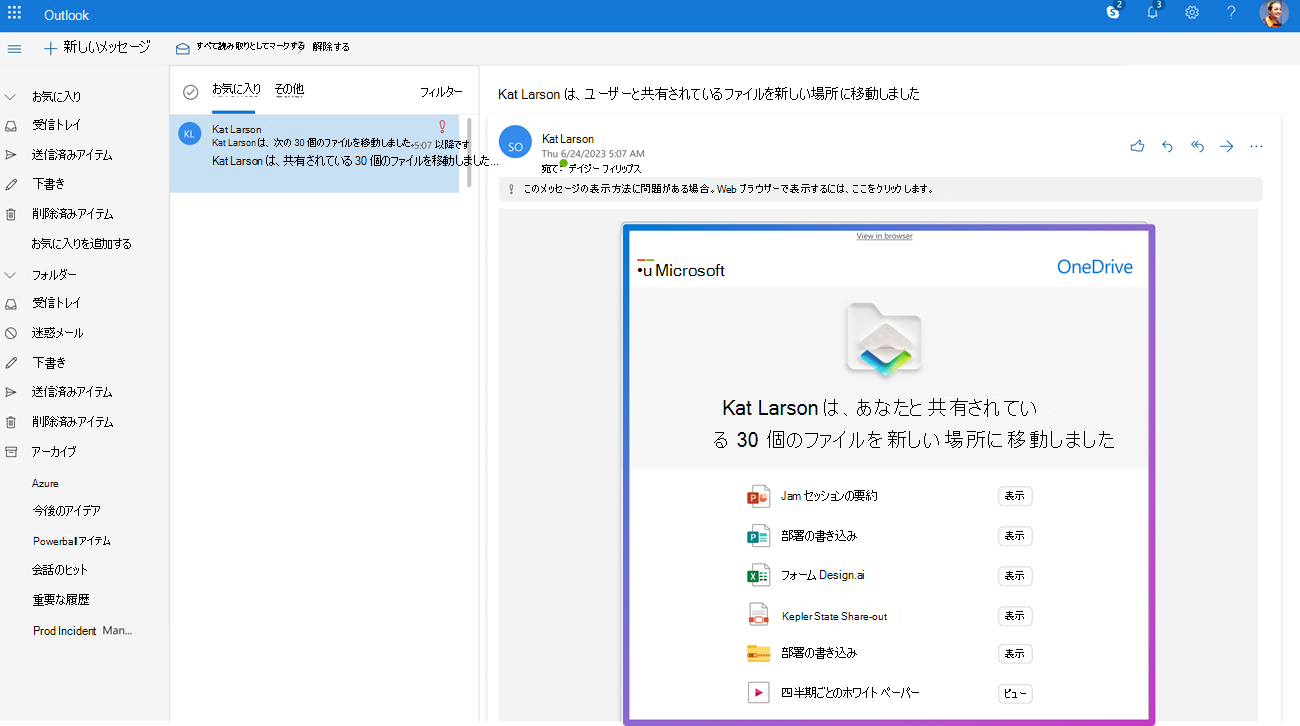Click Publisher icon beside first 部署の書き込み

pos(758,536)
